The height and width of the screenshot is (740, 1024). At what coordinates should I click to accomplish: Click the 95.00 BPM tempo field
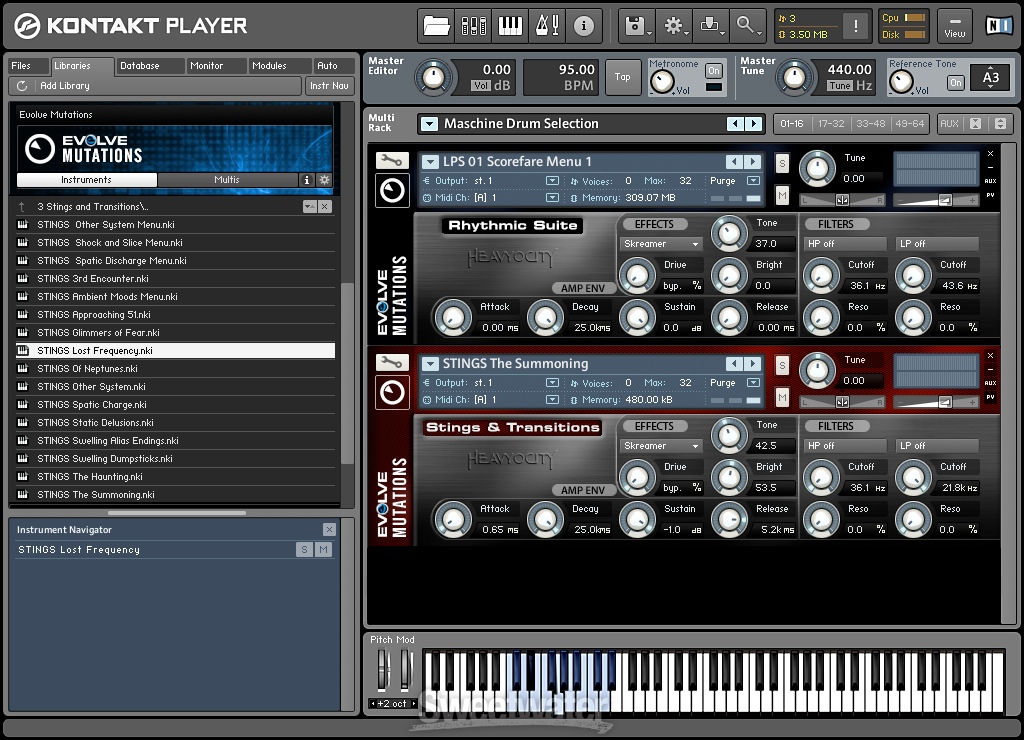click(x=561, y=77)
